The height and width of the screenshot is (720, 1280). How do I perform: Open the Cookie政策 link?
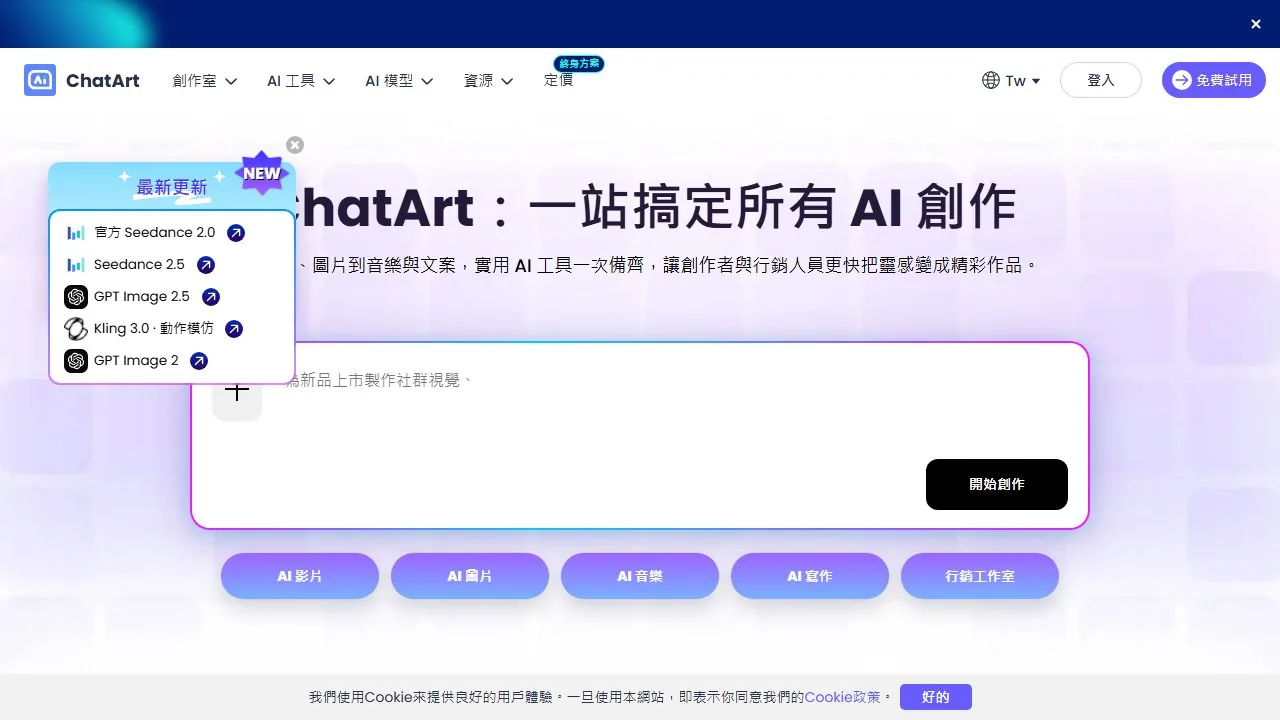pyautogui.click(x=843, y=697)
